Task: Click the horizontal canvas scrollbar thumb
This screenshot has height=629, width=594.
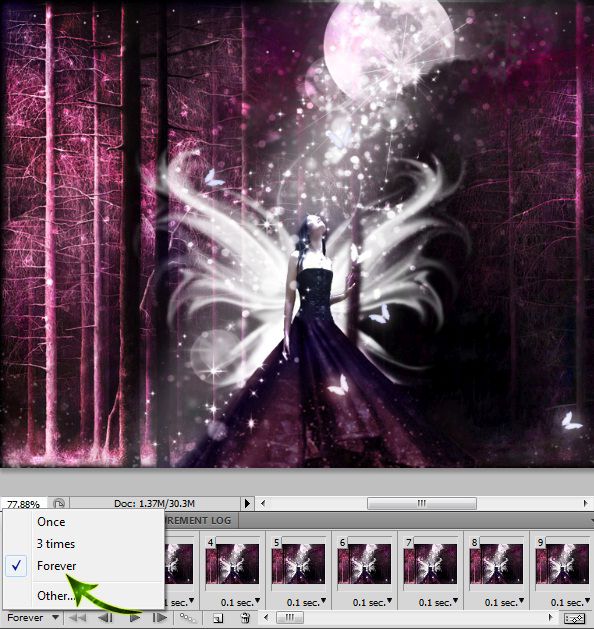Action: pos(422,503)
